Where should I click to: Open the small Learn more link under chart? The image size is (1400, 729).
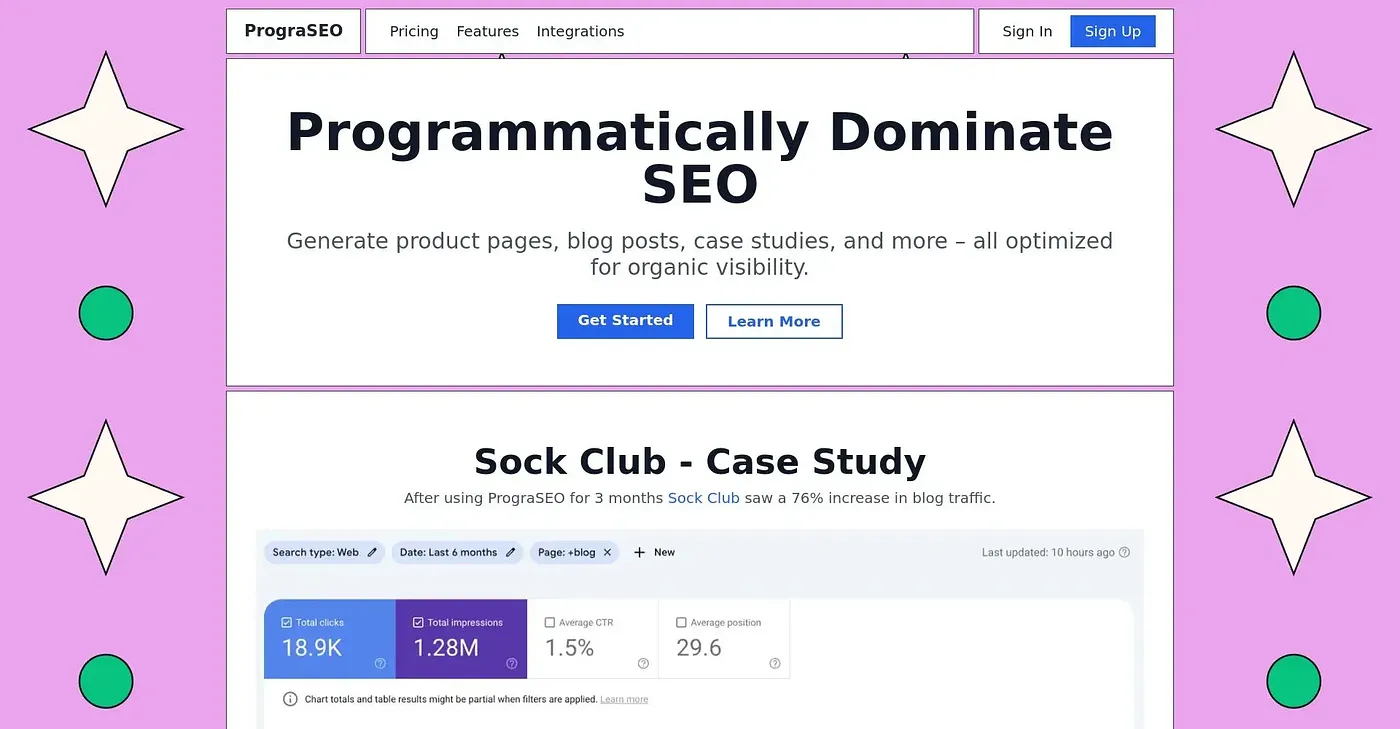624,700
